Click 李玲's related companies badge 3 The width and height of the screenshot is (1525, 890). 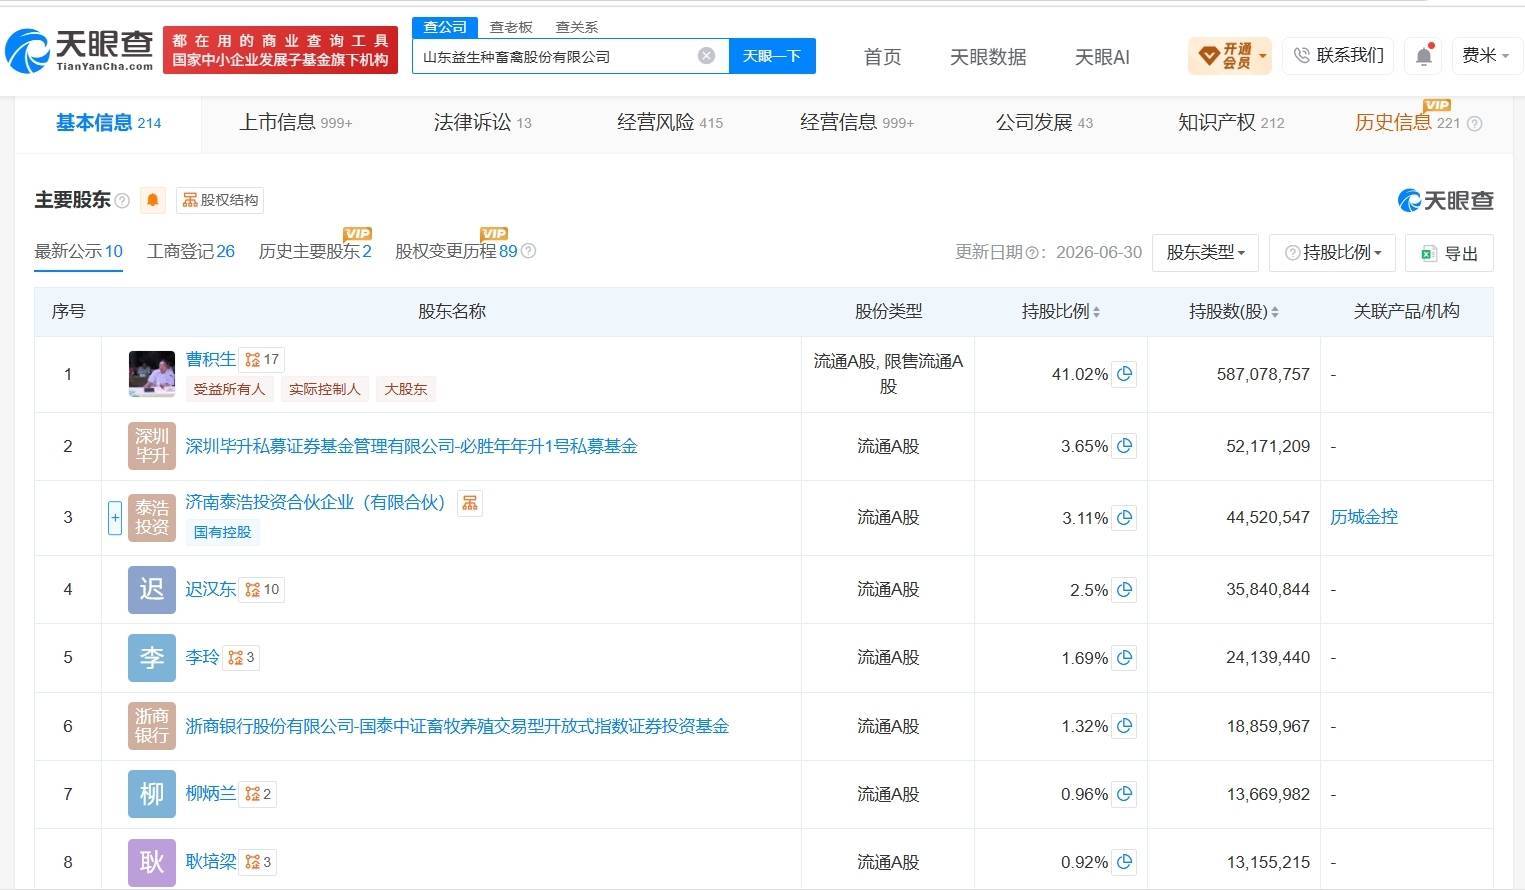point(241,657)
